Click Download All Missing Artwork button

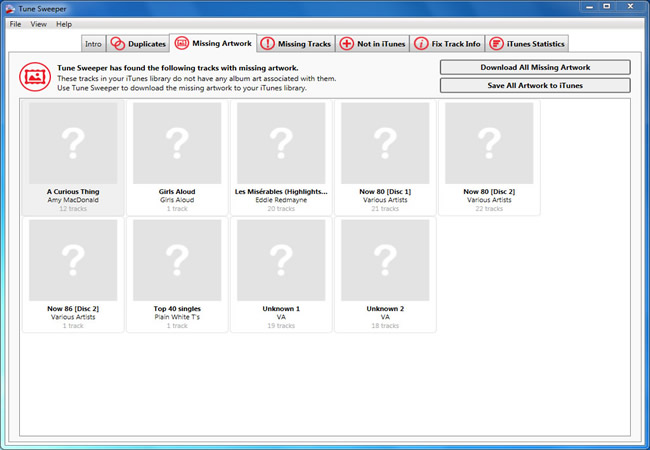(x=535, y=67)
